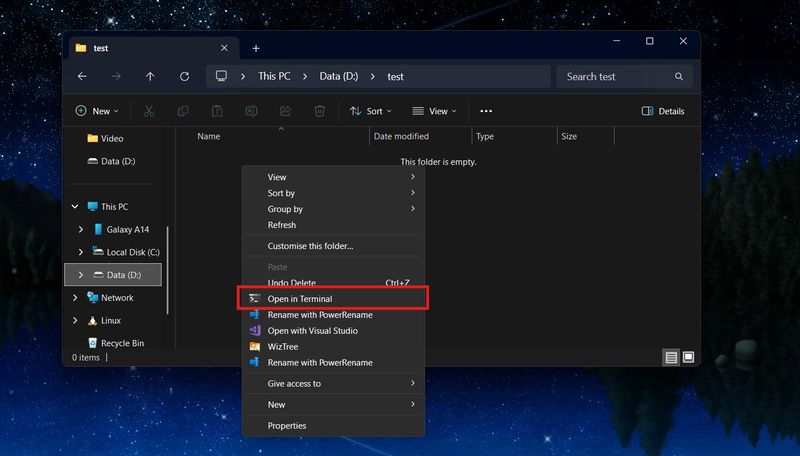Toggle the Details pane button
800x456 pixels.
[663, 111]
